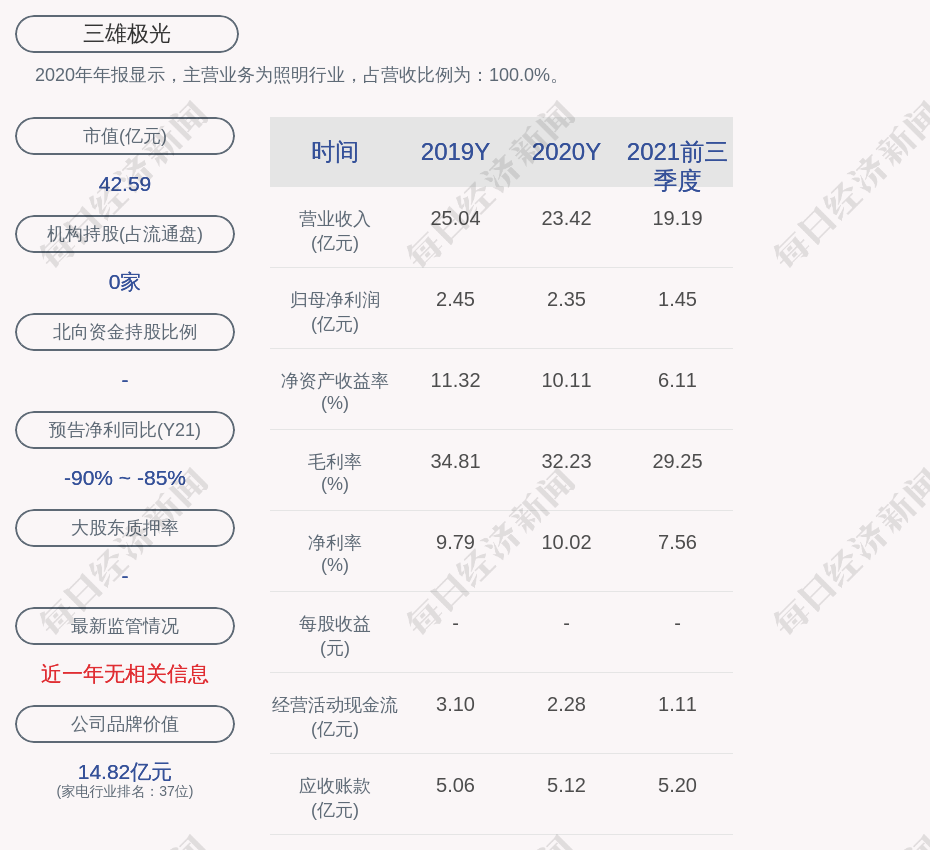
Task: Select the net profit value 2.35
Action: point(566,300)
